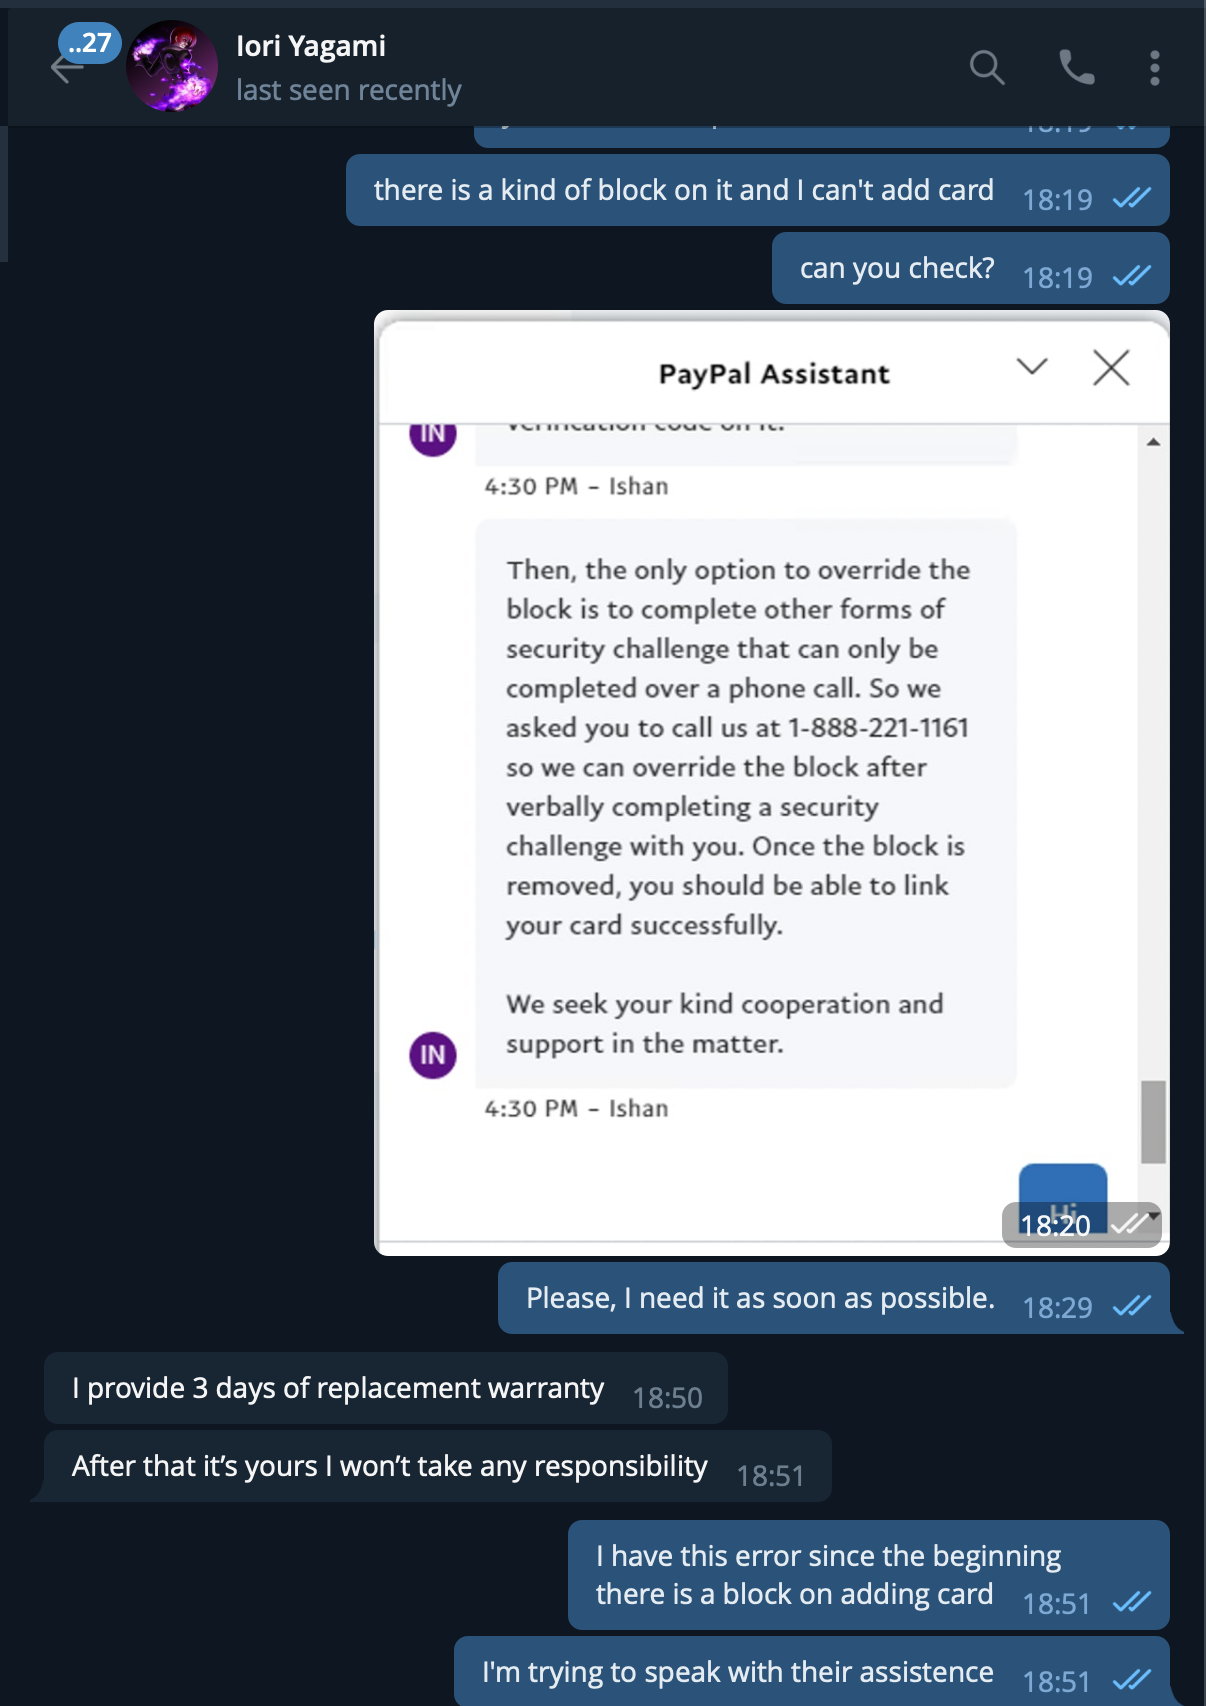Image resolution: width=1206 pixels, height=1706 pixels.
Task: Click "last seen recently" status text
Action: tap(349, 90)
